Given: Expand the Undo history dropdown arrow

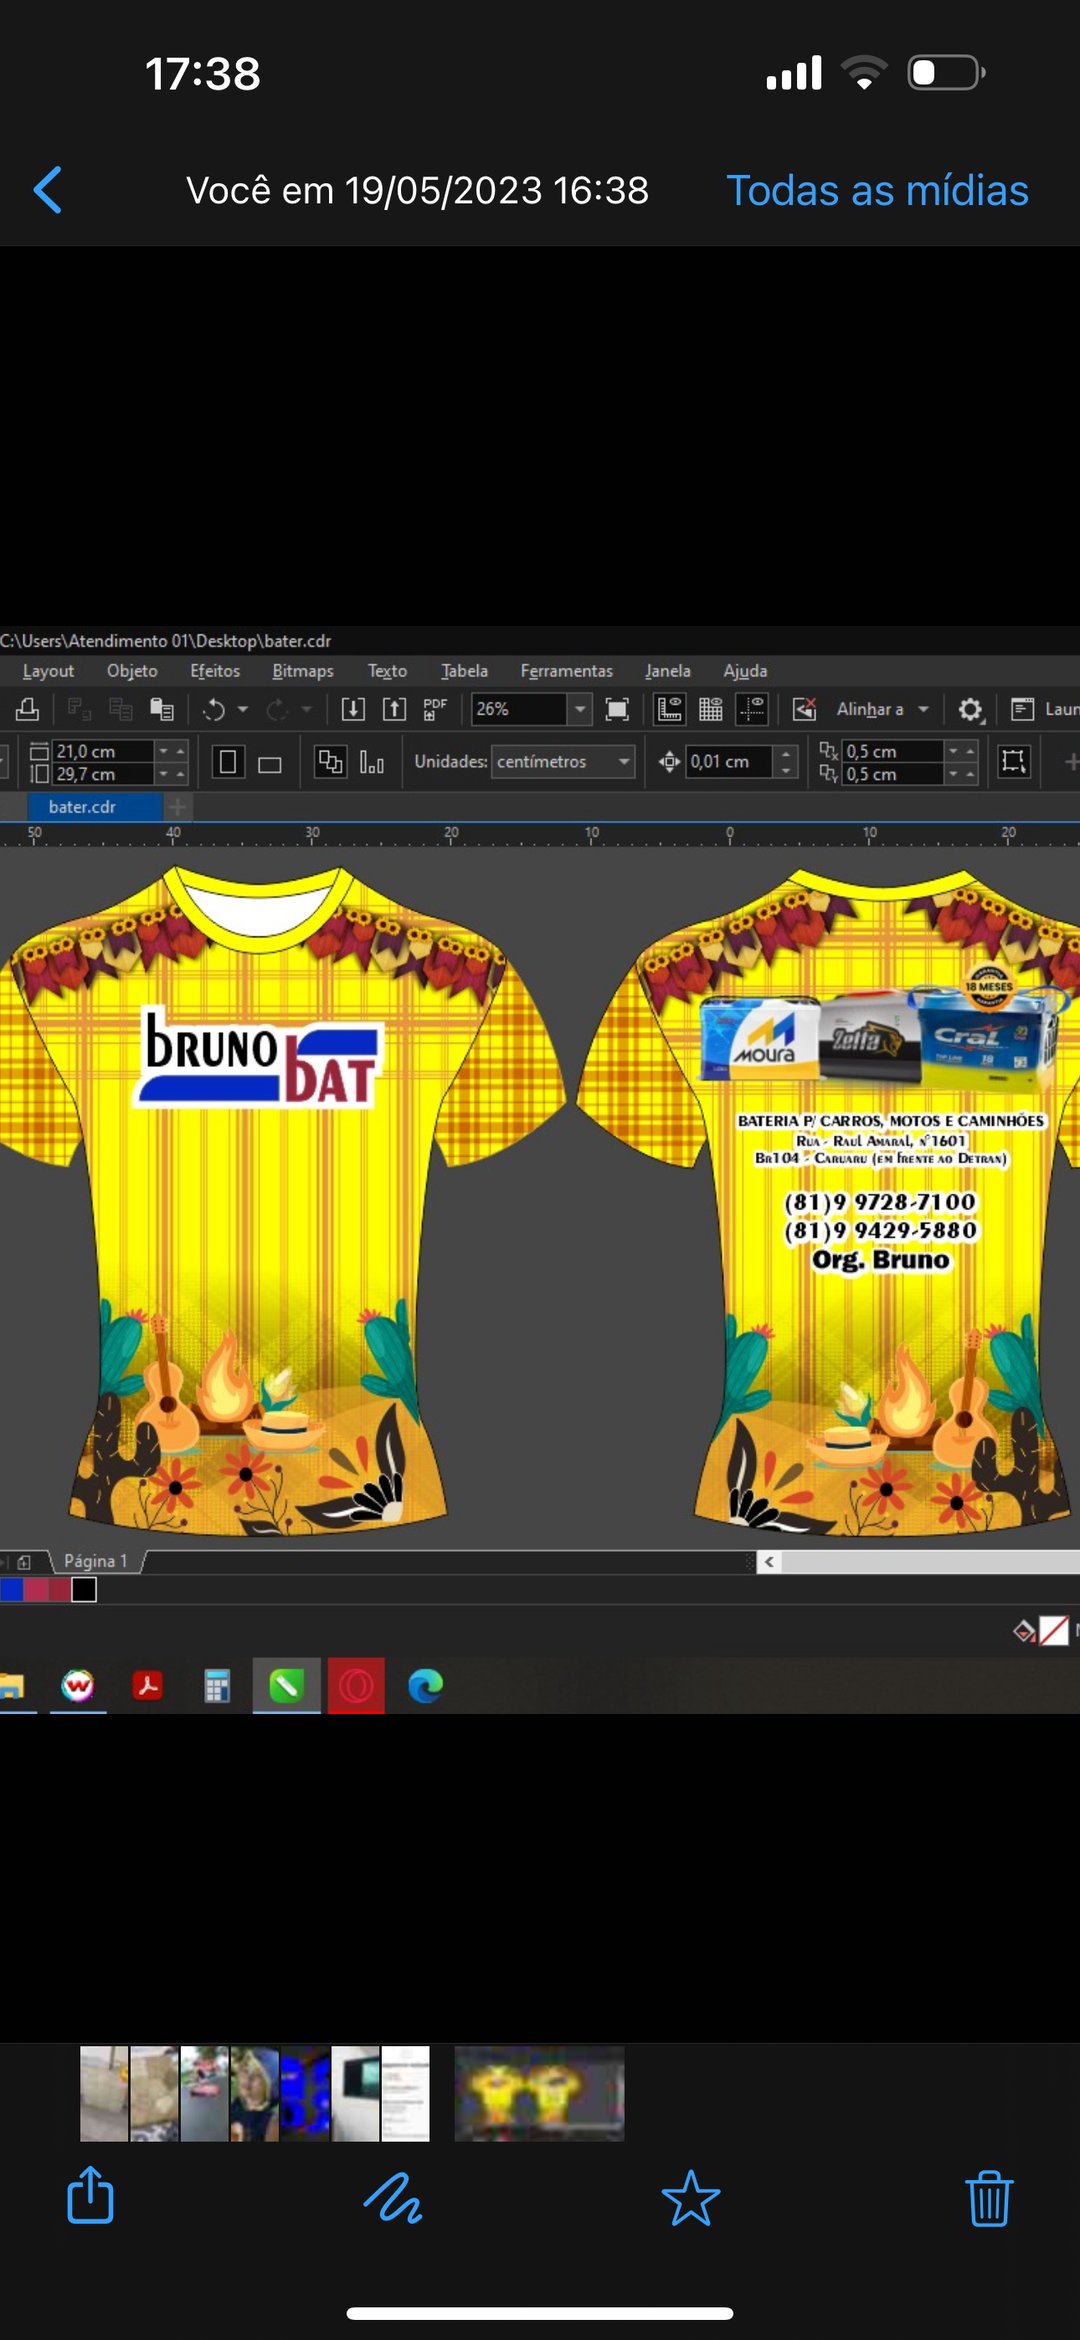Looking at the screenshot, I should pyautogui.click(x=242, y=710).
